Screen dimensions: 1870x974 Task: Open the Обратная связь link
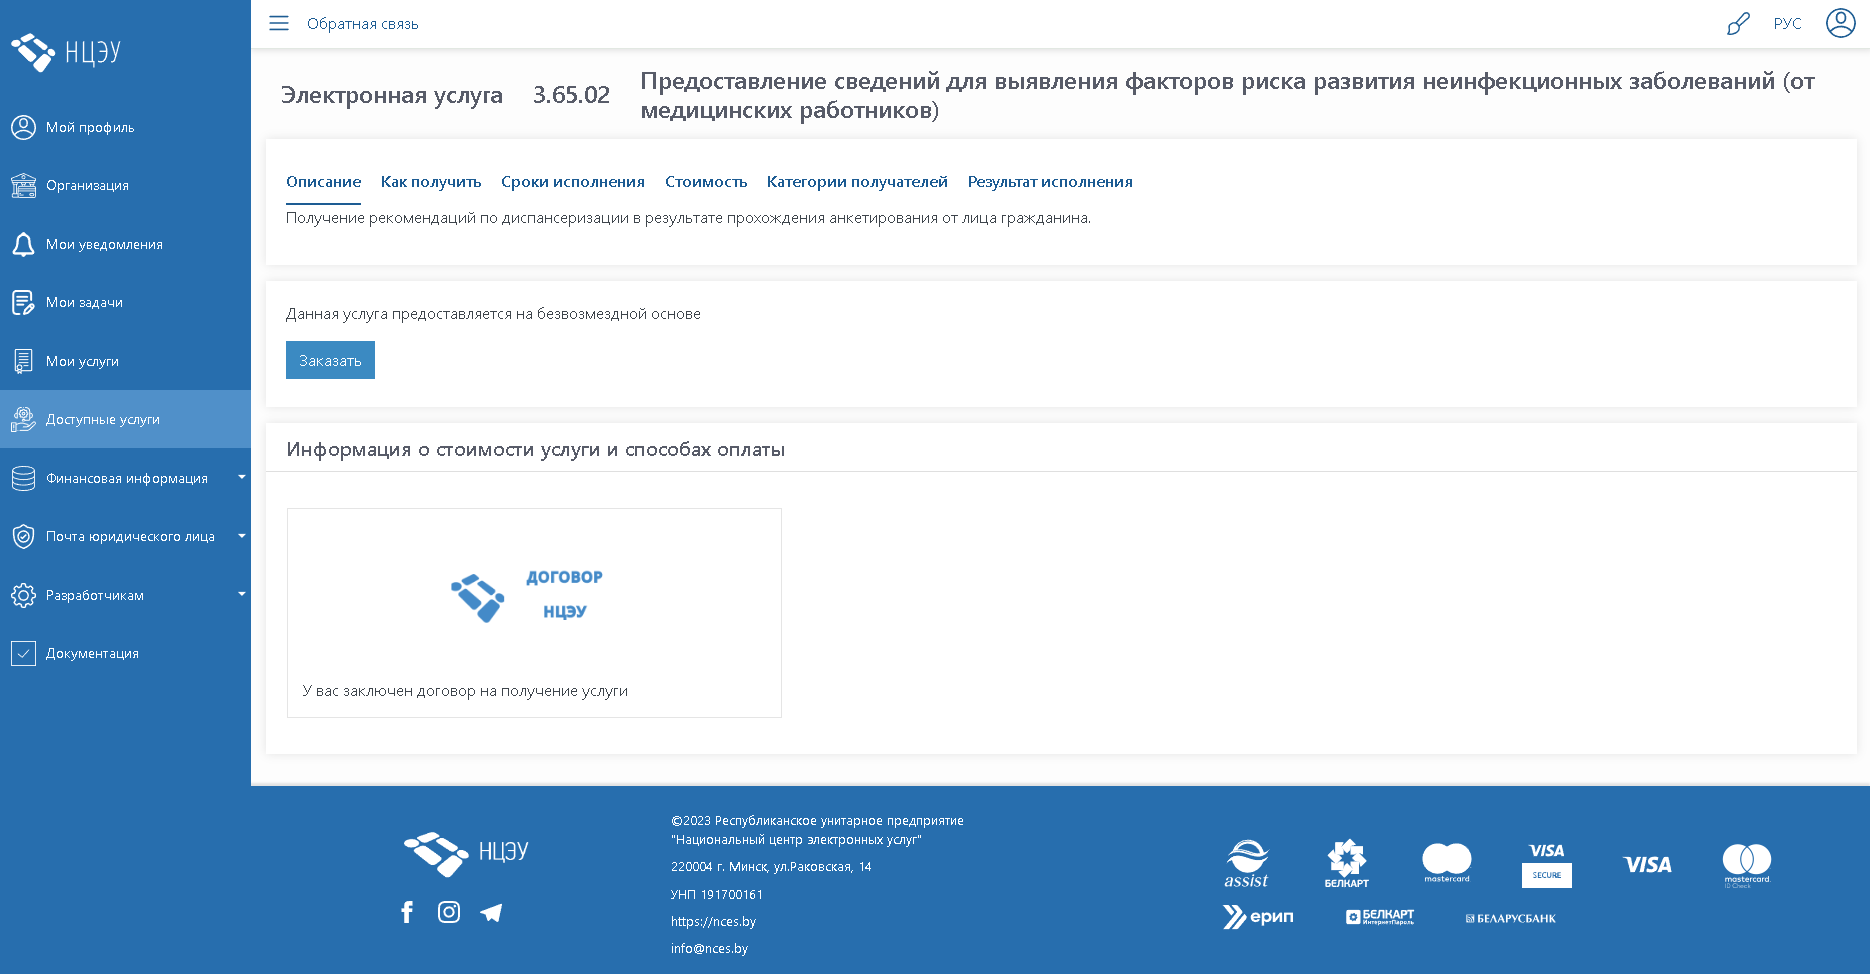[x=363, y=24]
